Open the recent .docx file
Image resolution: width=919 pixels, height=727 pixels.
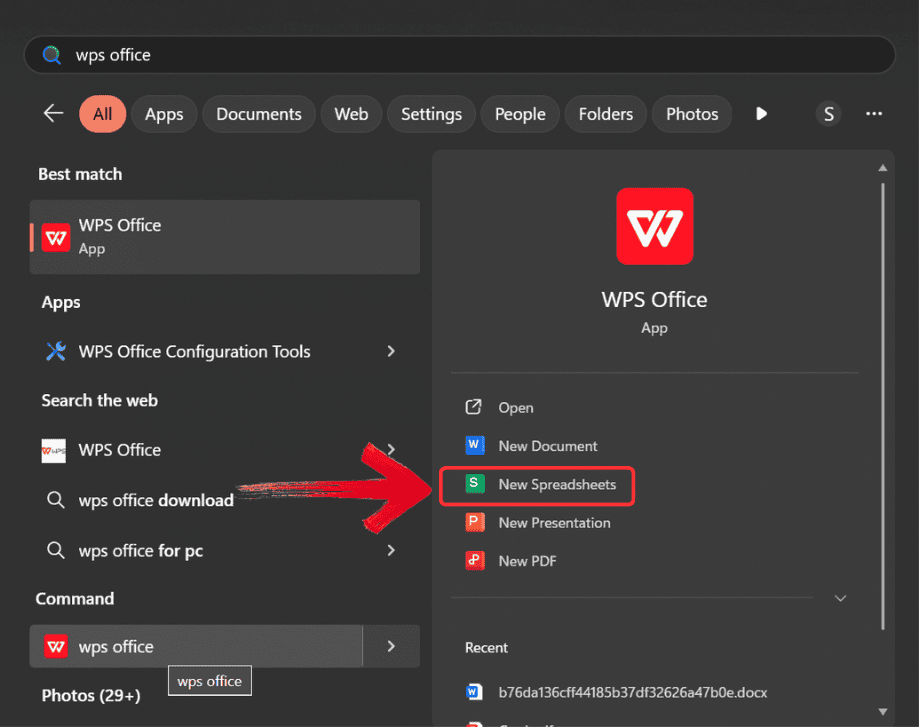[632, 692]
